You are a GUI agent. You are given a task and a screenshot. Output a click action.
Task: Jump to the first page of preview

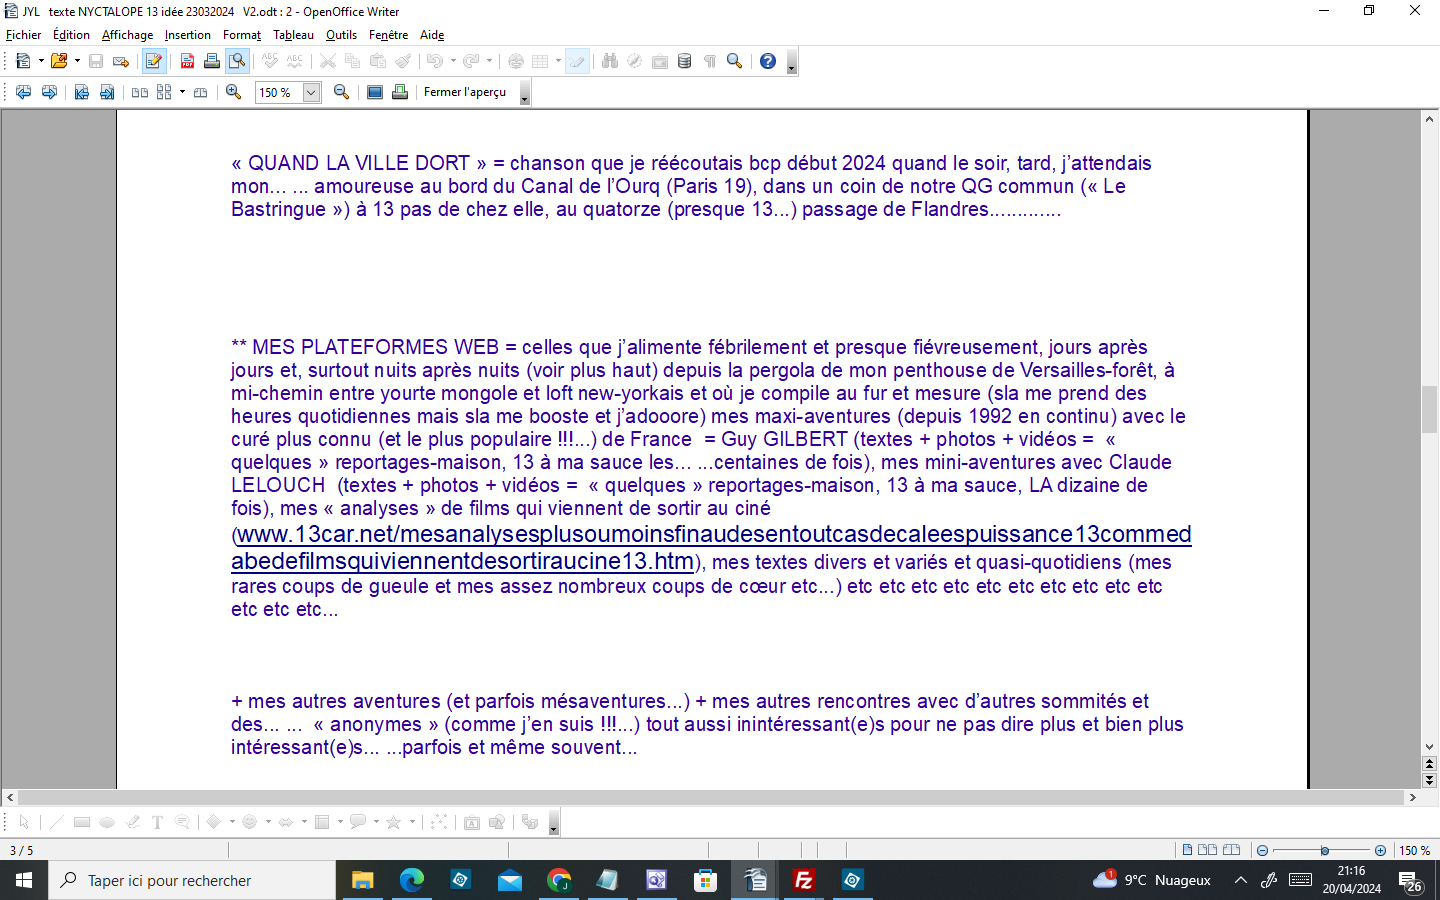pos(82,92)
